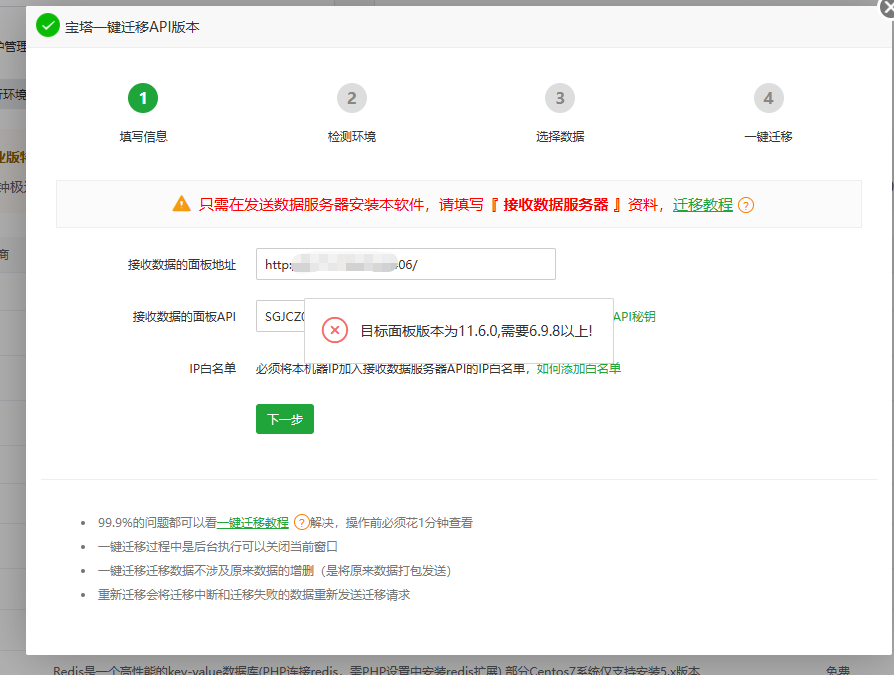The image size is (894, 675).
Task: Click the green success checkmark icon
Action: click(x=47, y=25)
